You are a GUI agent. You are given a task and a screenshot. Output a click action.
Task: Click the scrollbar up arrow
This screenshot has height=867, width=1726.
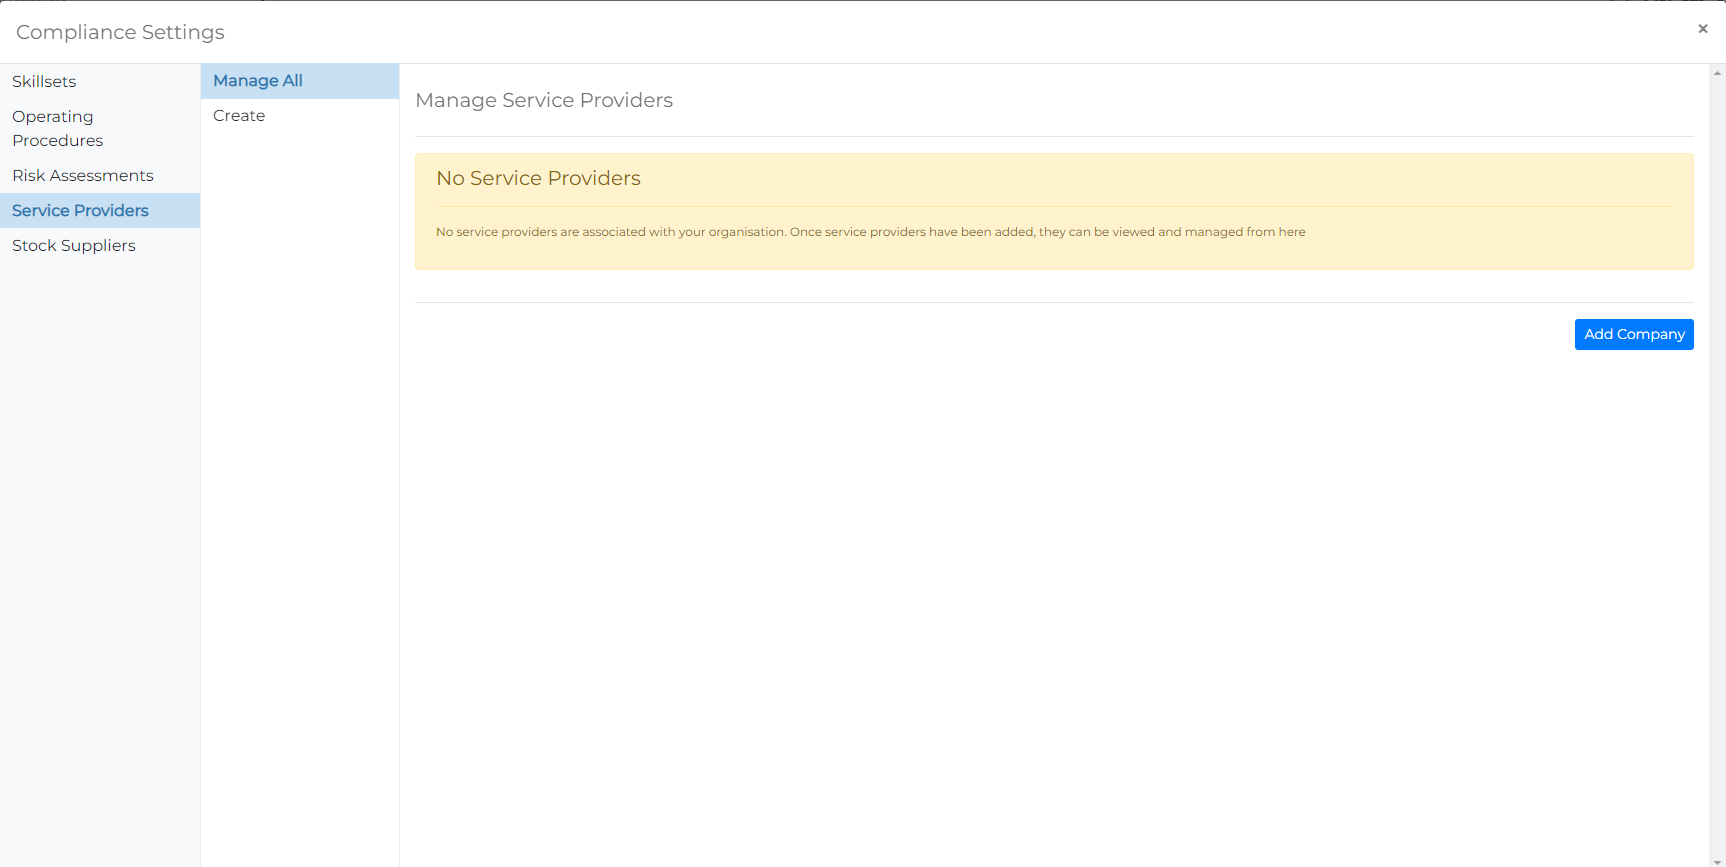1717,73
